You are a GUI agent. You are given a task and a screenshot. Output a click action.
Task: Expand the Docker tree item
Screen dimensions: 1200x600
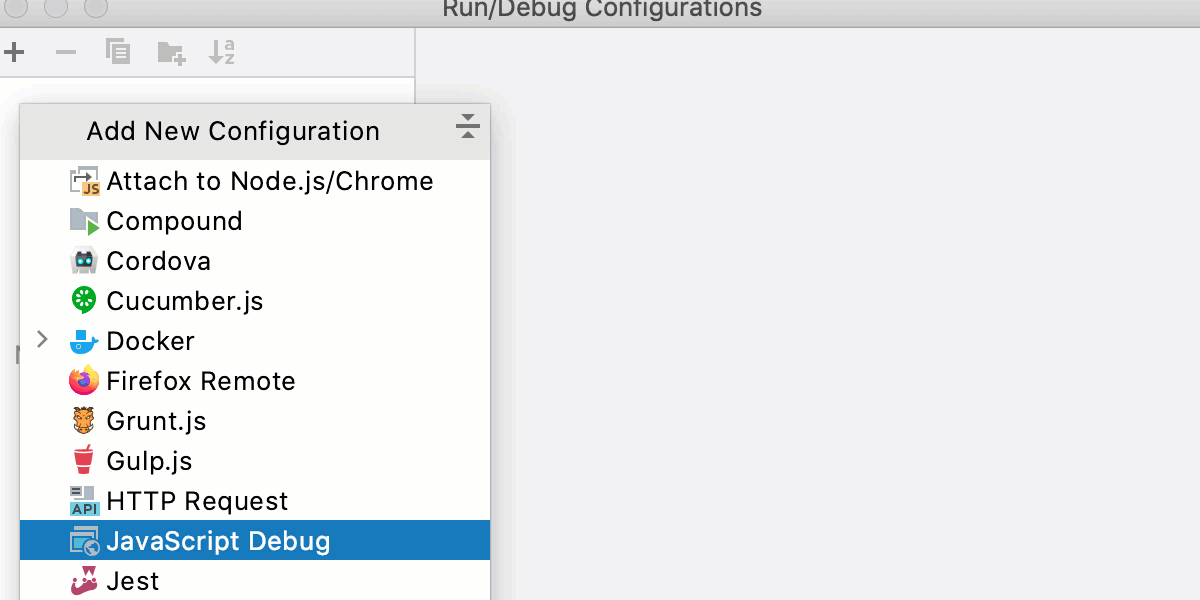42,340
